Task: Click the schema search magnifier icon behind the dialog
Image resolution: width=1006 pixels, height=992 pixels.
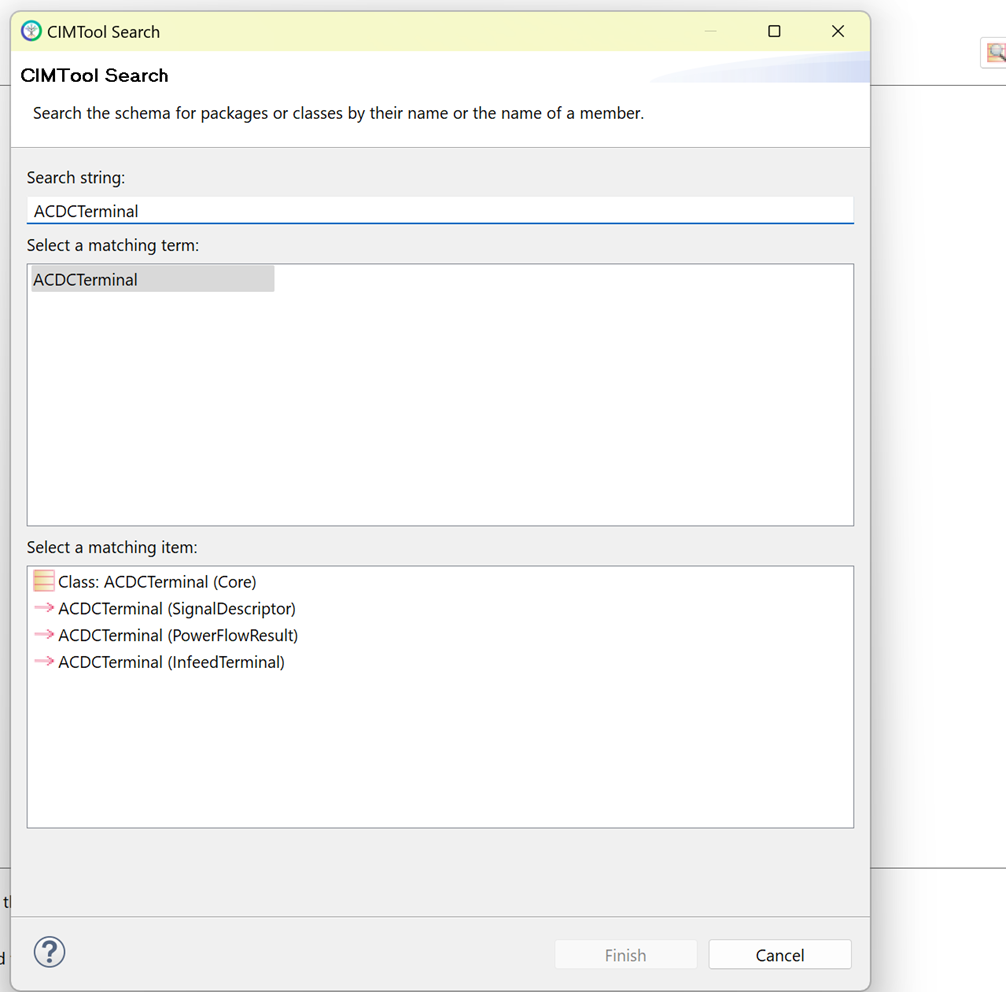Action: tap(995, 53)
